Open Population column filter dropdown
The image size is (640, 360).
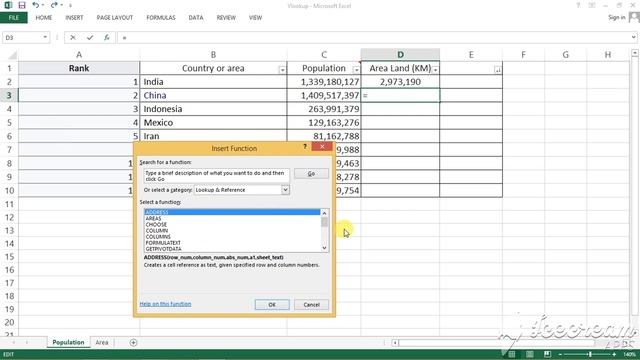[x=356, y=70]
